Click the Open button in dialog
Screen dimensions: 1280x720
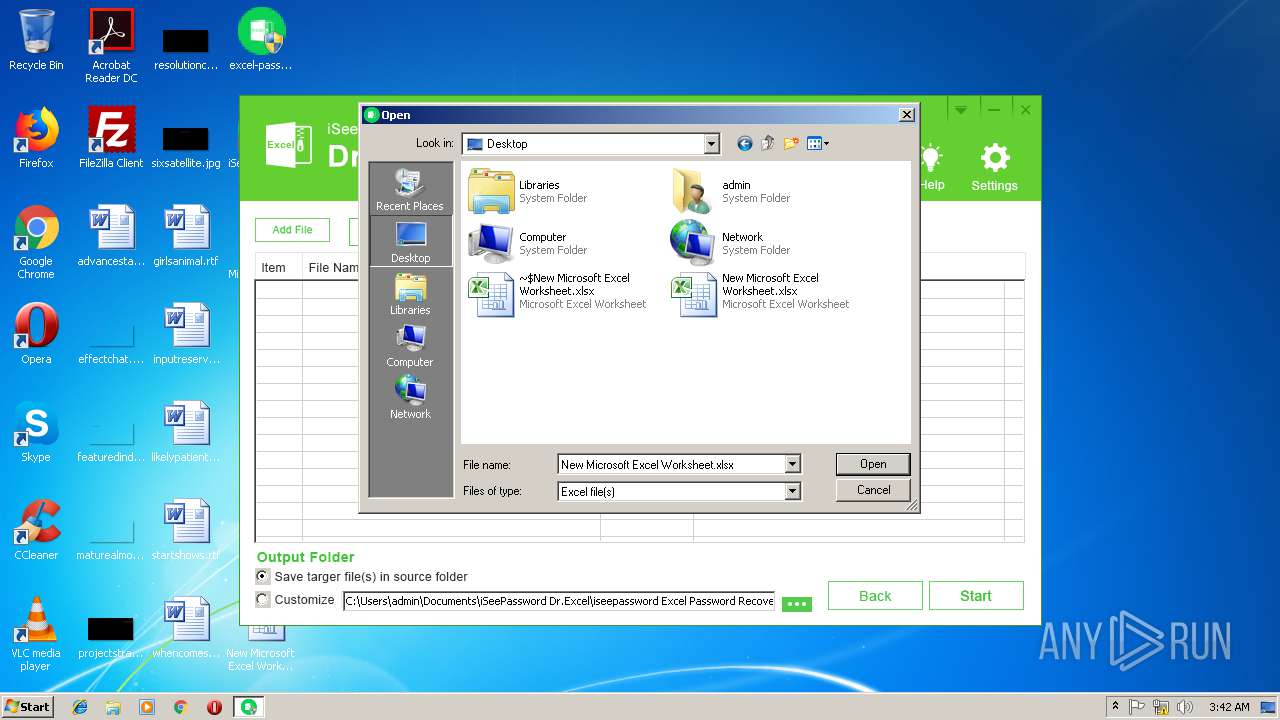point(873,464)
